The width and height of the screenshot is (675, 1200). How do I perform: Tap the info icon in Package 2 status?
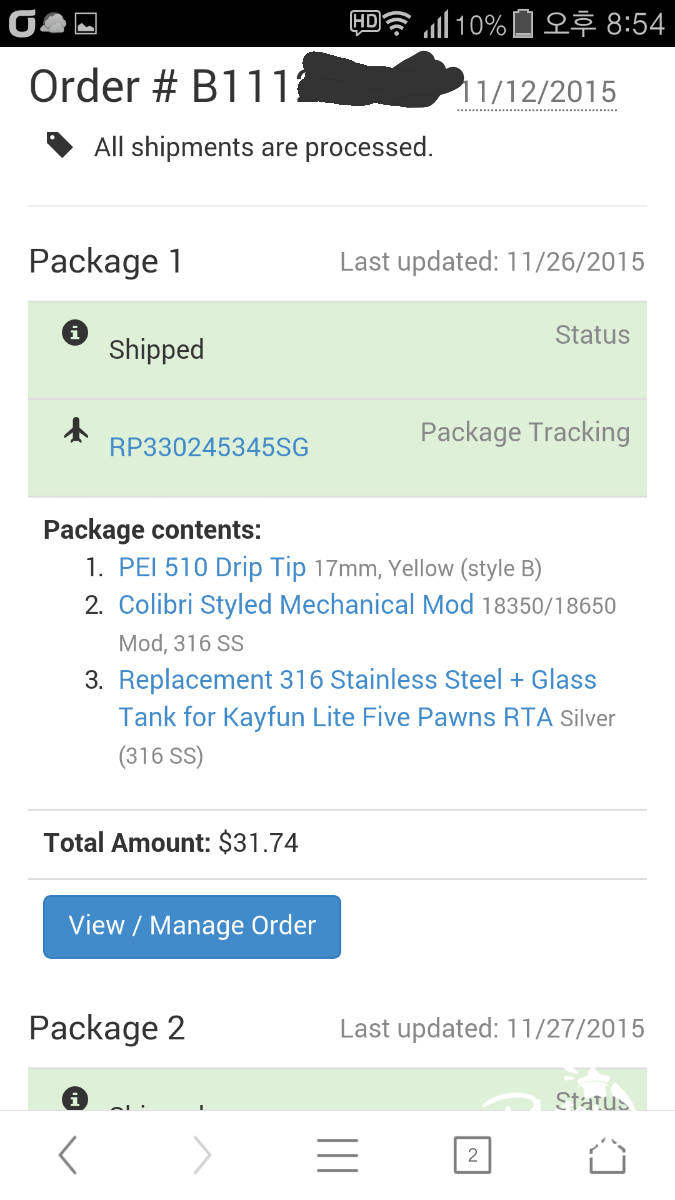coord(75,1099)
